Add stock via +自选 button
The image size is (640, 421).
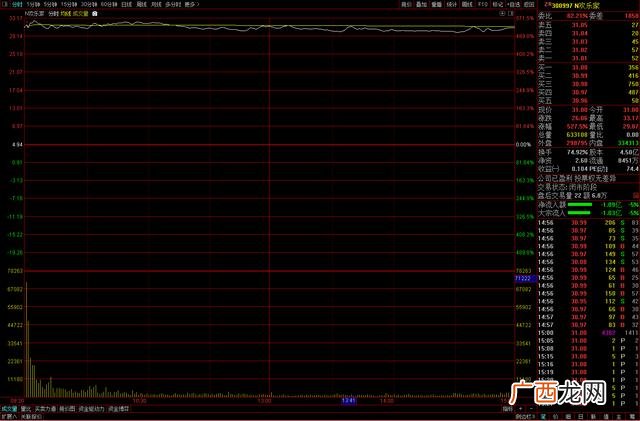(513, 4)
